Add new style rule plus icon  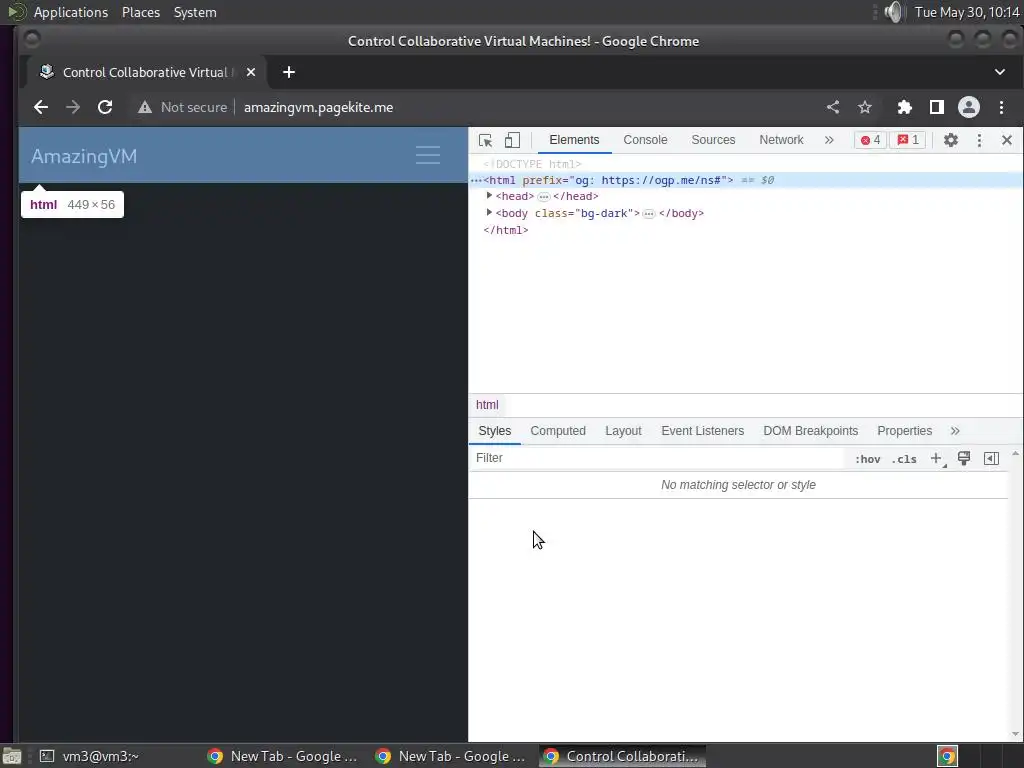tap(936, 458)
